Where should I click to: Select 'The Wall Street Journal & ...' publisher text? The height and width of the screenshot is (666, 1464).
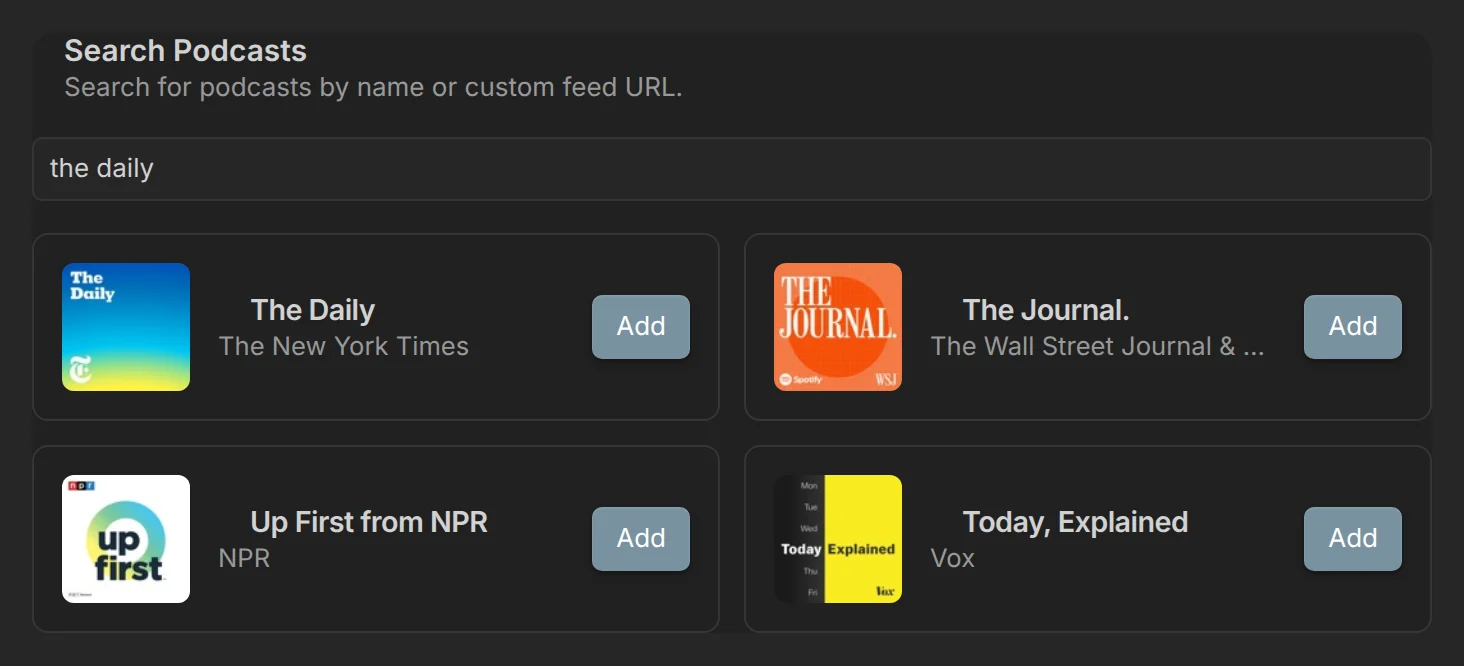click(1098, 346)
